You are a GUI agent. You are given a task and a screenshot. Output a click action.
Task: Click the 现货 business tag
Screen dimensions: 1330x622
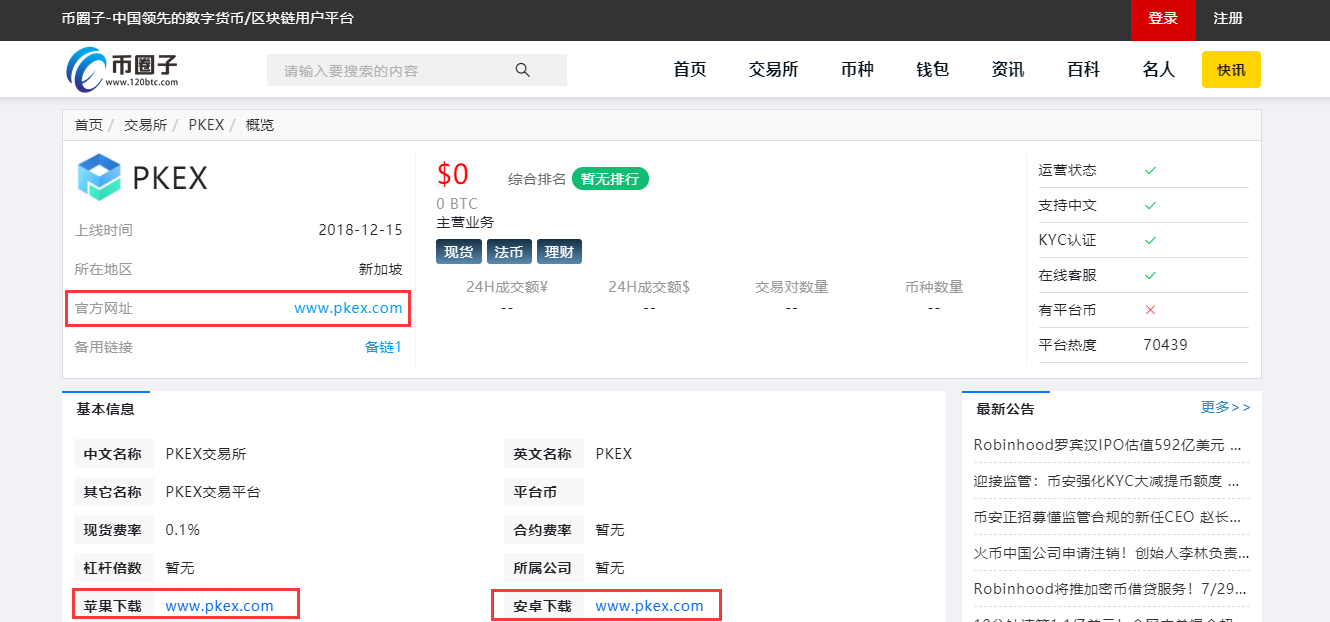tap(459, 252)
